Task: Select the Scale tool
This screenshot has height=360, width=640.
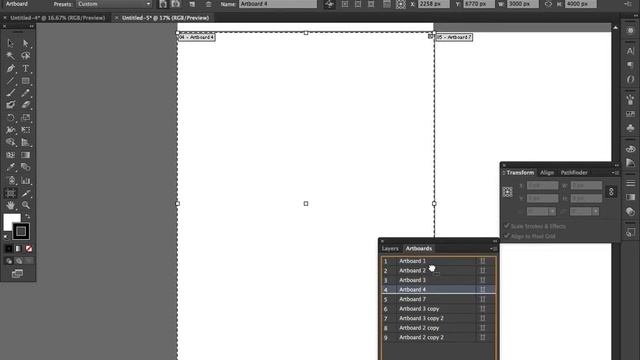Action: click(x=26, y=118)
